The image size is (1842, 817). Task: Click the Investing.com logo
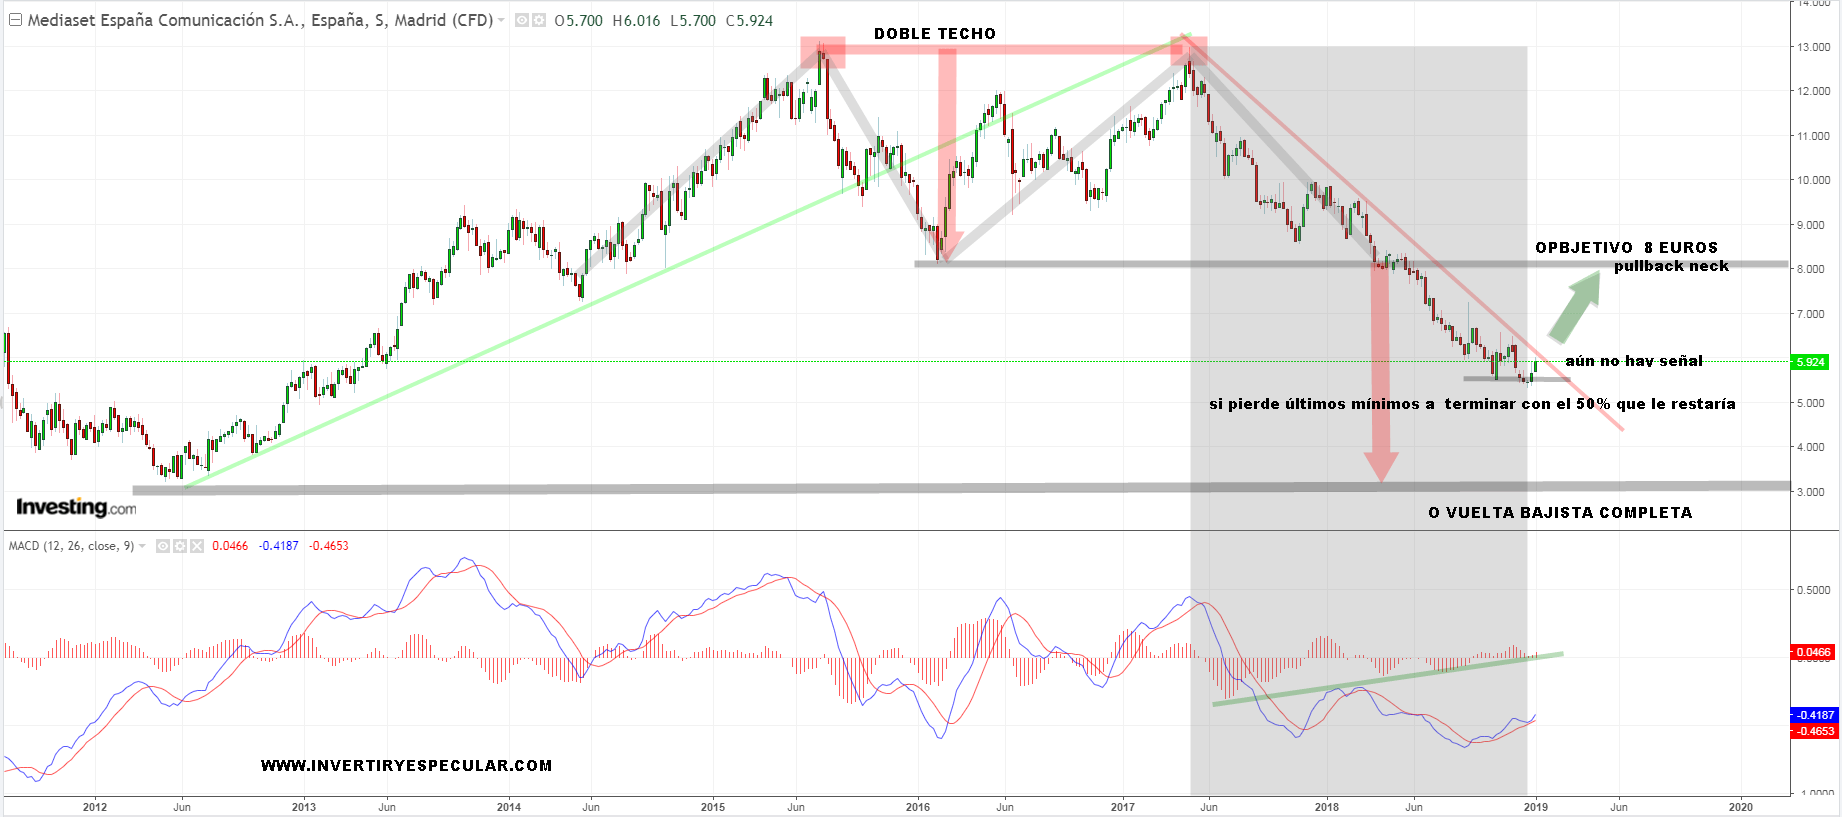coord(76,508)
